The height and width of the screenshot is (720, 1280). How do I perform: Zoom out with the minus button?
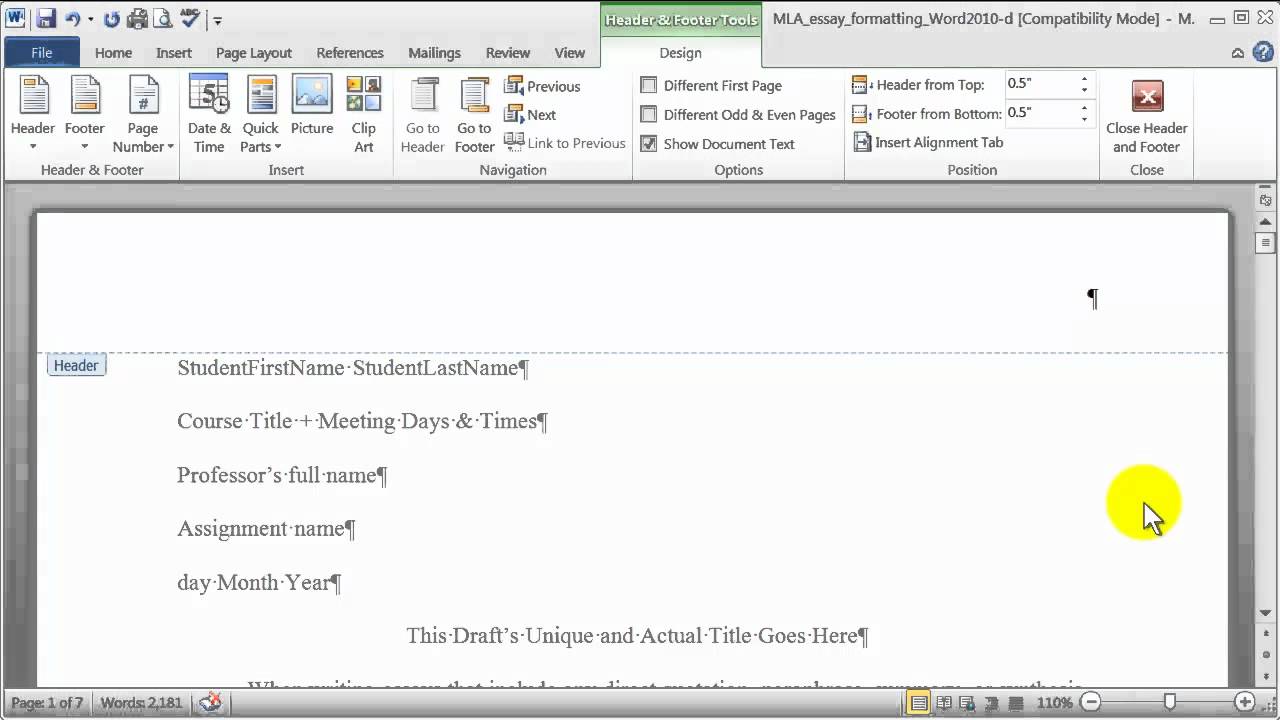pos(1092,703)
